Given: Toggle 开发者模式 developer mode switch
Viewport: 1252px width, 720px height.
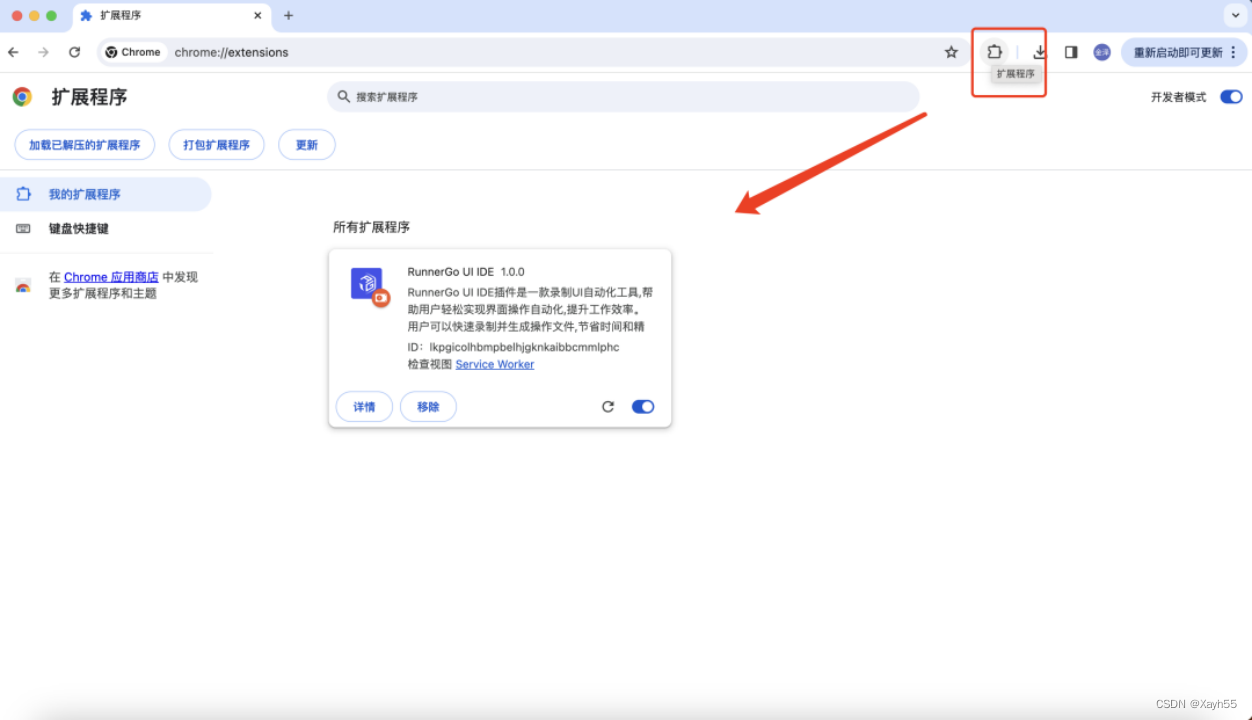Looking at the screenshot, I should click(x=1231, y=97).
